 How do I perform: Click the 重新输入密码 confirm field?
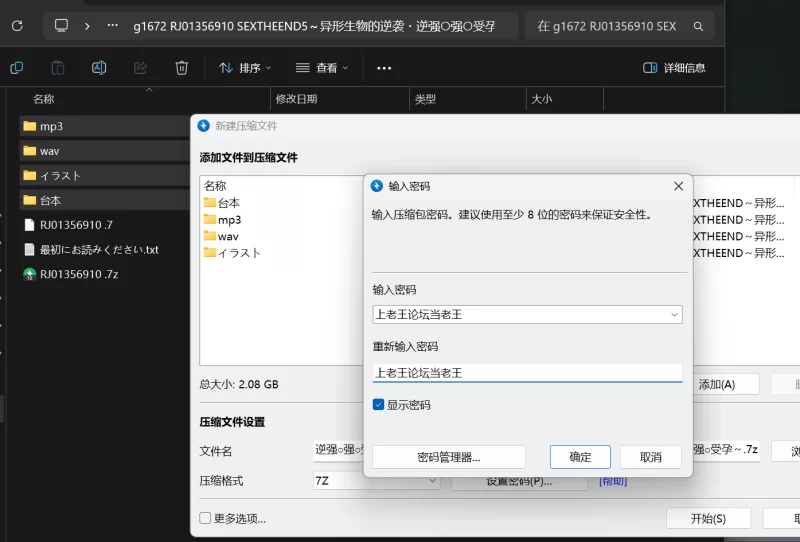528,373
